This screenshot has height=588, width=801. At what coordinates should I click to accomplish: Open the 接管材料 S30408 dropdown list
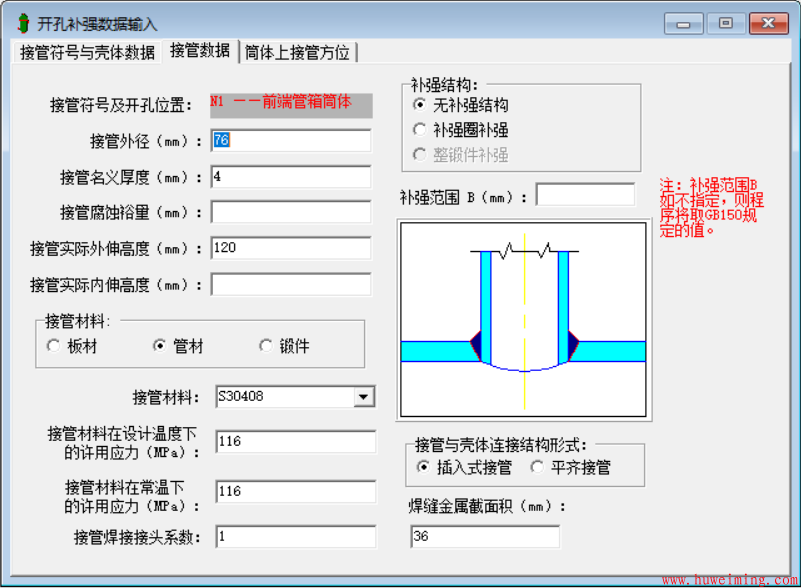click(364, 396)
